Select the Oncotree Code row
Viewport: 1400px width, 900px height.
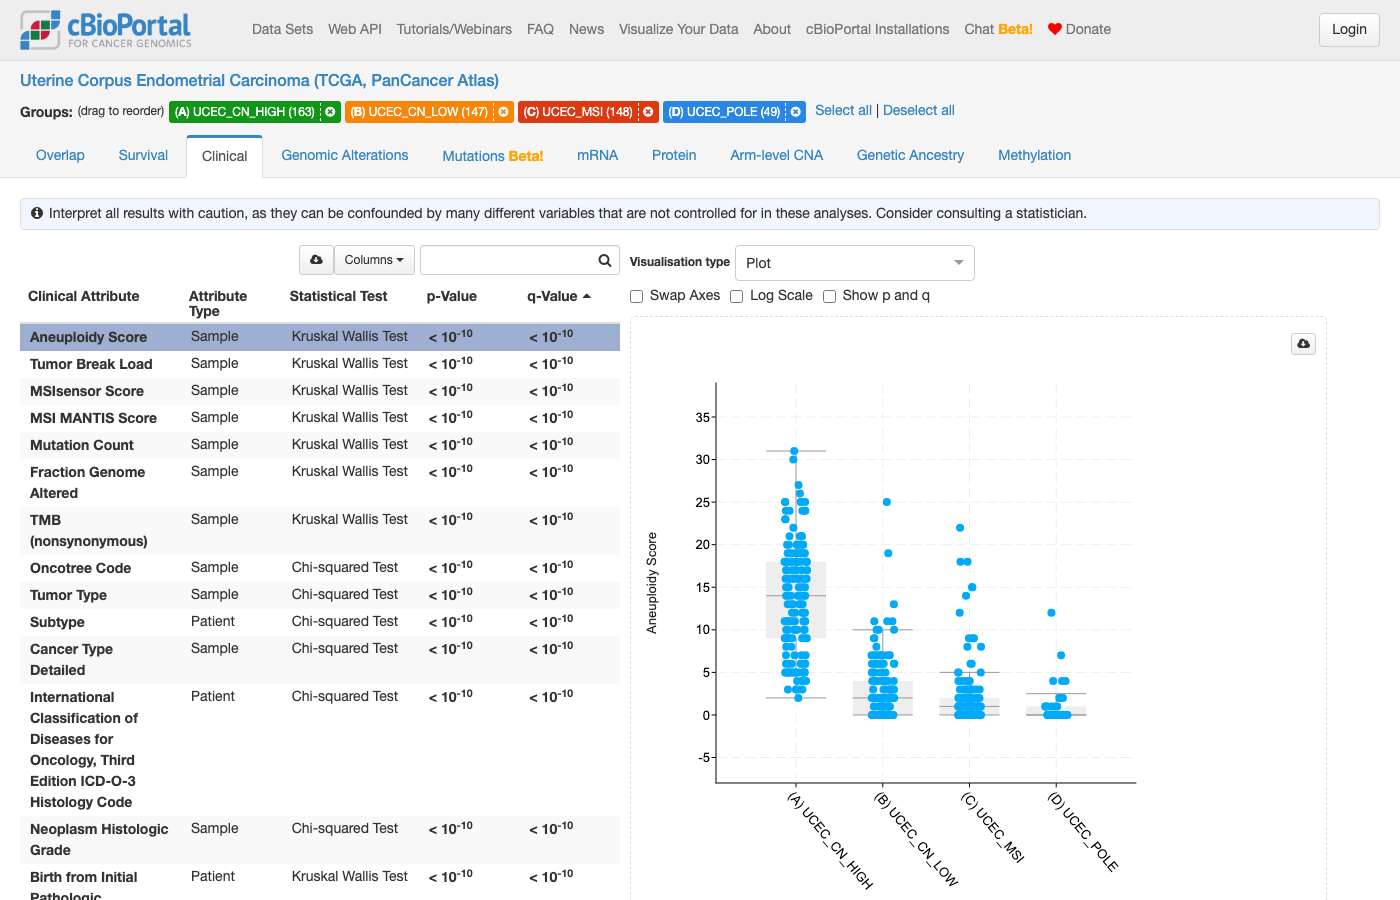click(x=320, y=568)
